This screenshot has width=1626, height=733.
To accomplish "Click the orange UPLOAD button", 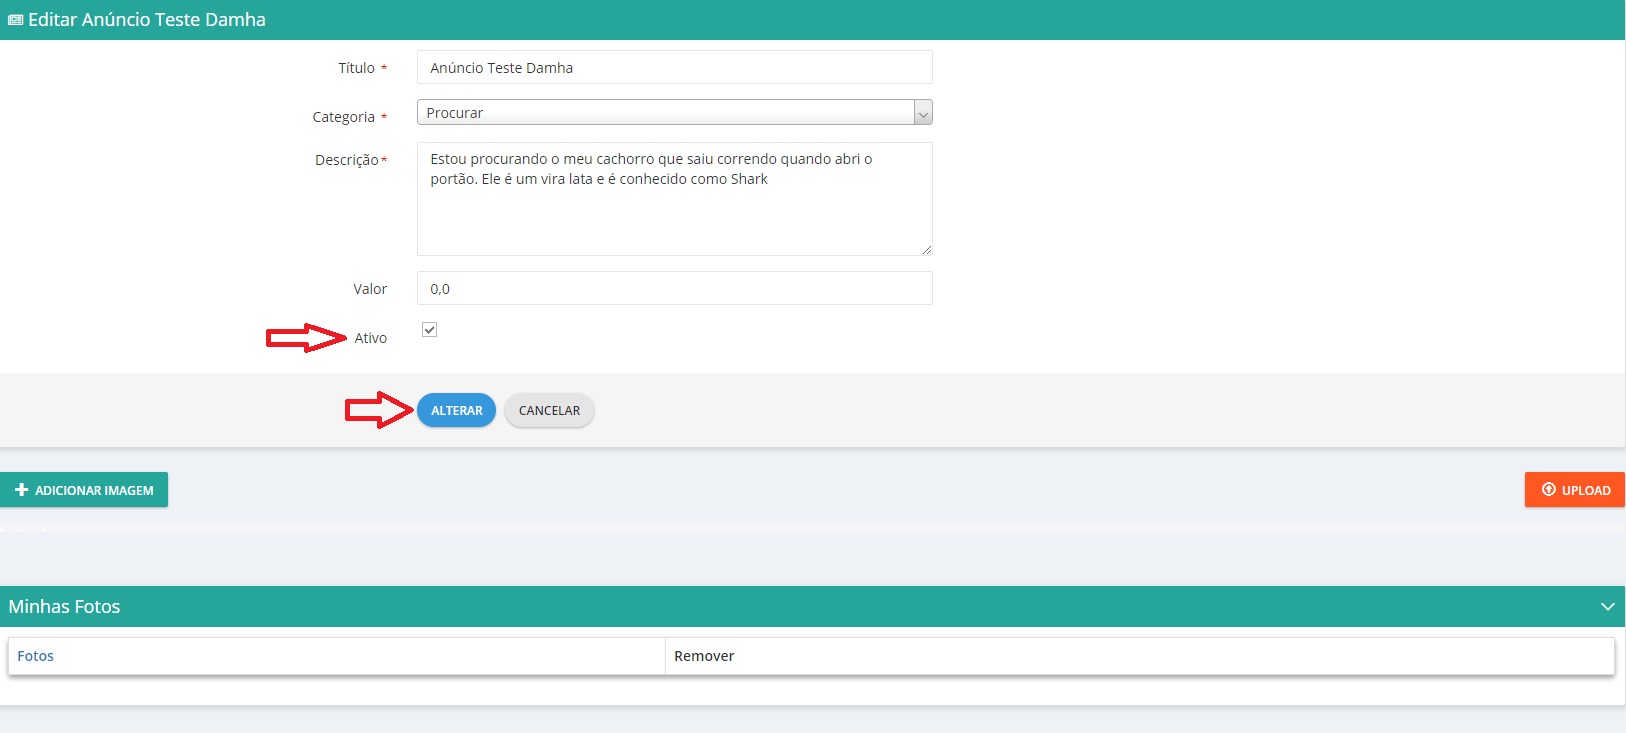I will coord(1575,490).
